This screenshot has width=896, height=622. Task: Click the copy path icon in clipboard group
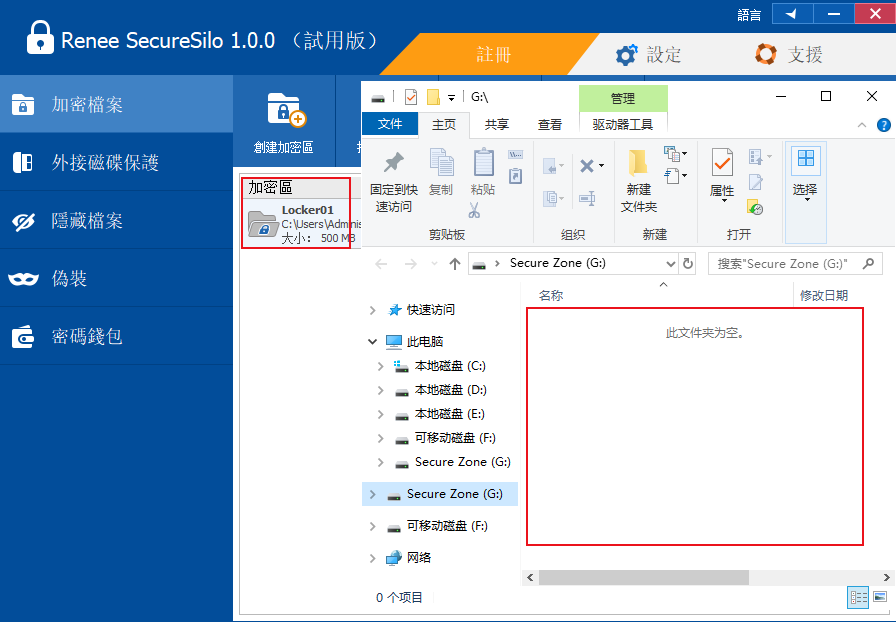click(x=515, y=154)
